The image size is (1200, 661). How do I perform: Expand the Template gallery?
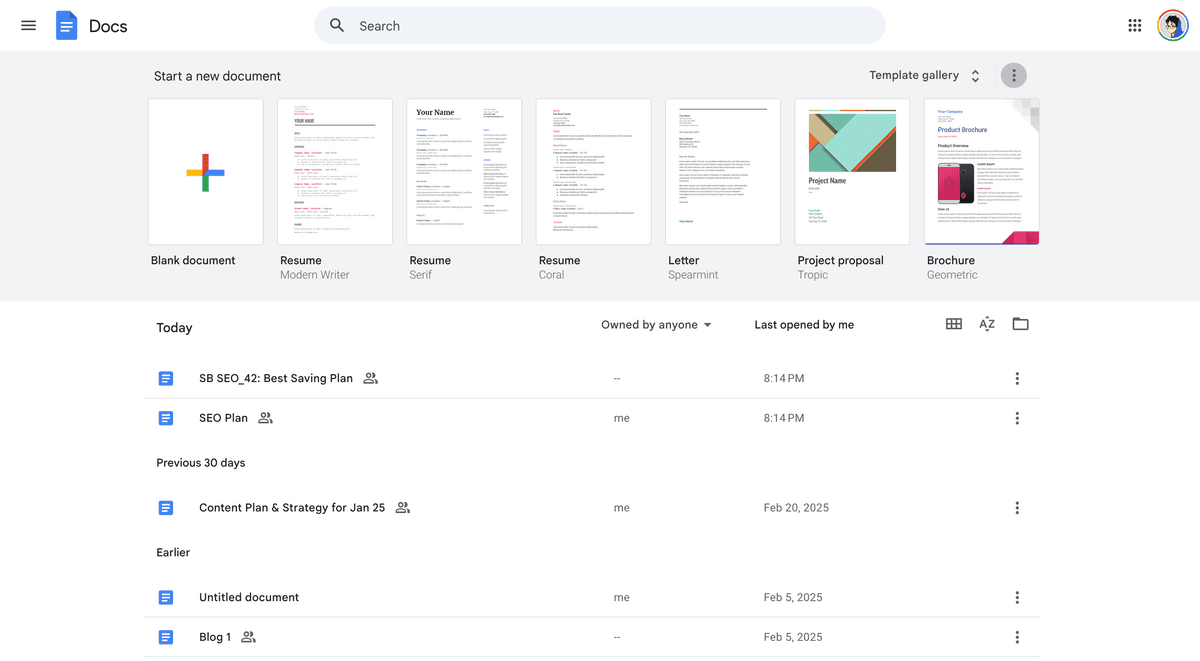pyautogui.click(x=924, y=75)
